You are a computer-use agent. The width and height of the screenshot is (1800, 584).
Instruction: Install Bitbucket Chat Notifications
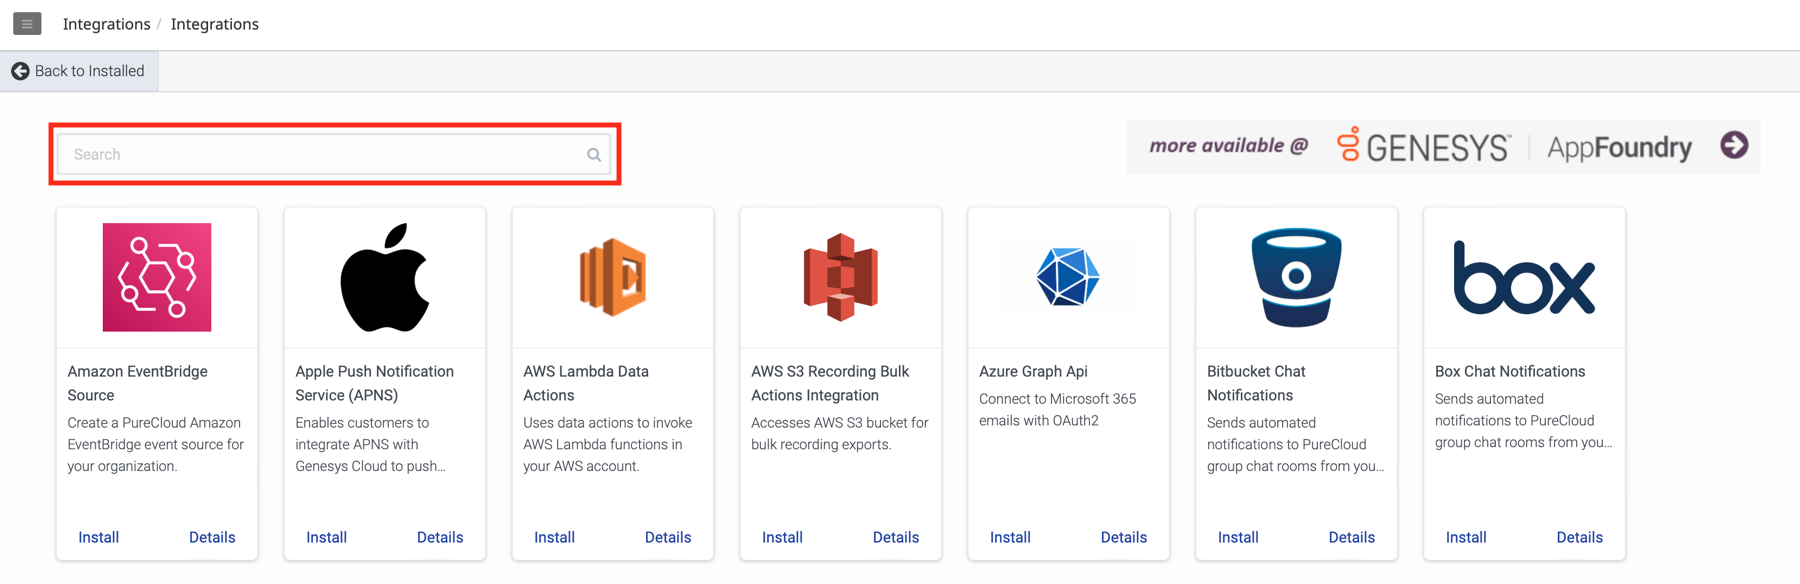coord(1239,537)
